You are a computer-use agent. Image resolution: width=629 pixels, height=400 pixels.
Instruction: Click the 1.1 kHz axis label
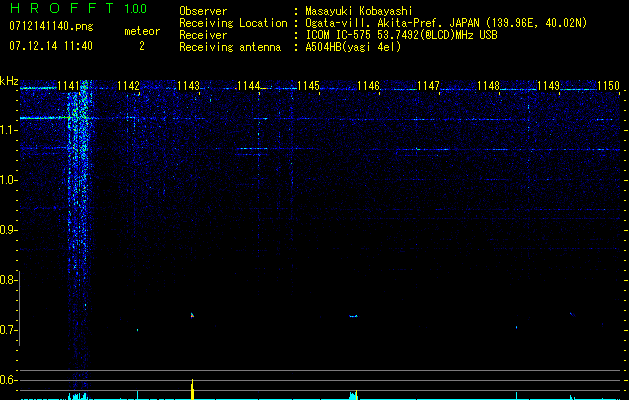pyautogui.click(x=7, y=130)
